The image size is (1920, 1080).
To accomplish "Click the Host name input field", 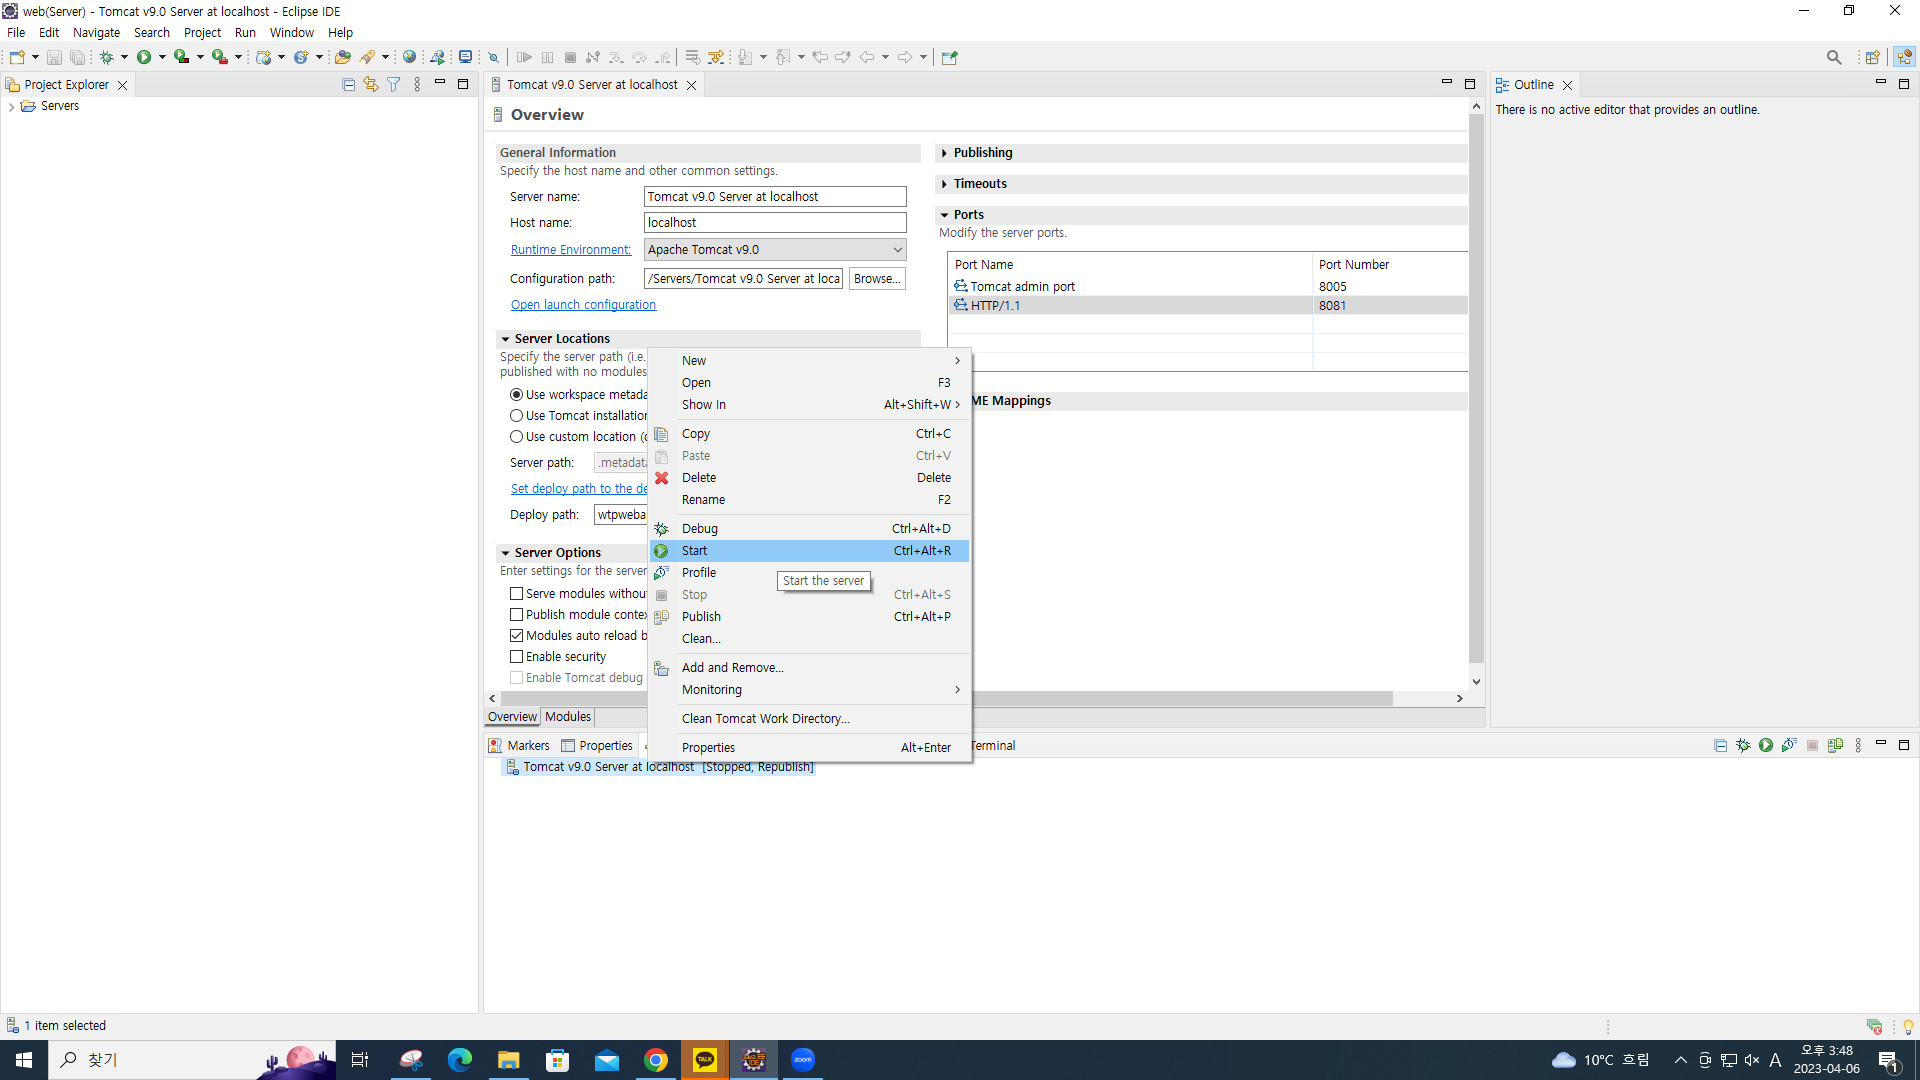I will (x=774, y=223).
